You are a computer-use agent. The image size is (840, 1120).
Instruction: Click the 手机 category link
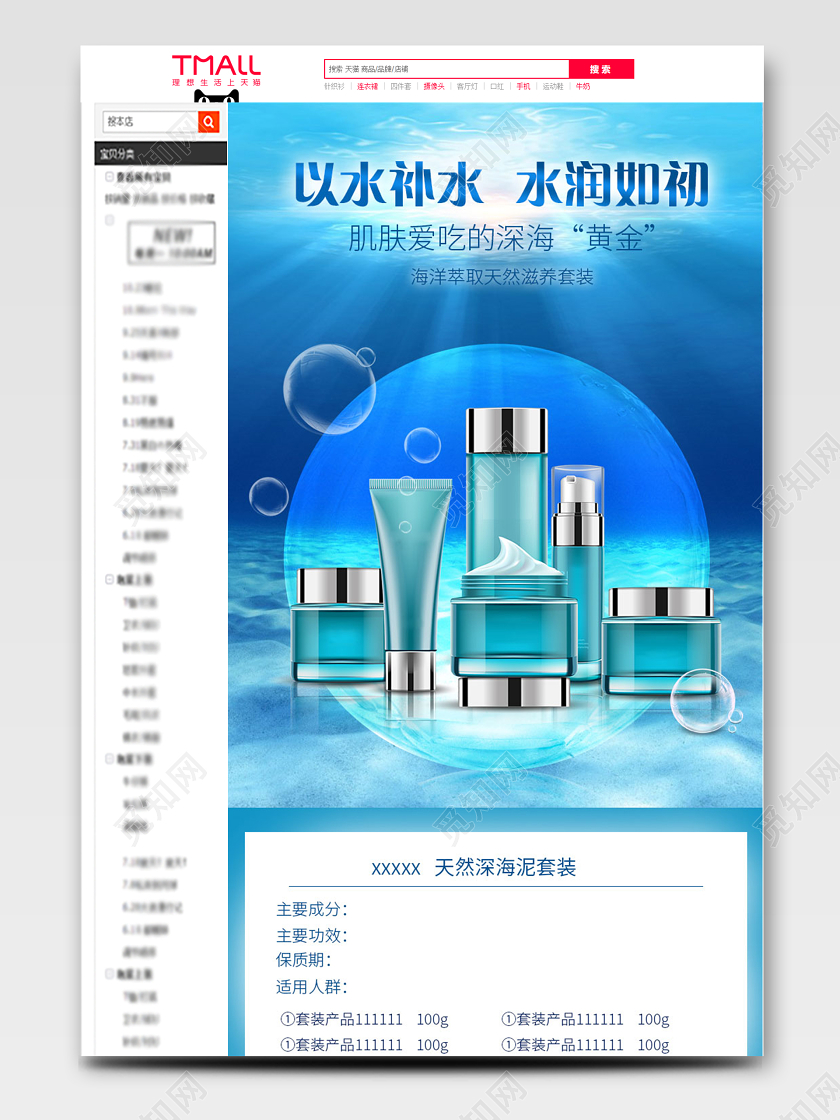pyautogui.click(x=521, y=88)
